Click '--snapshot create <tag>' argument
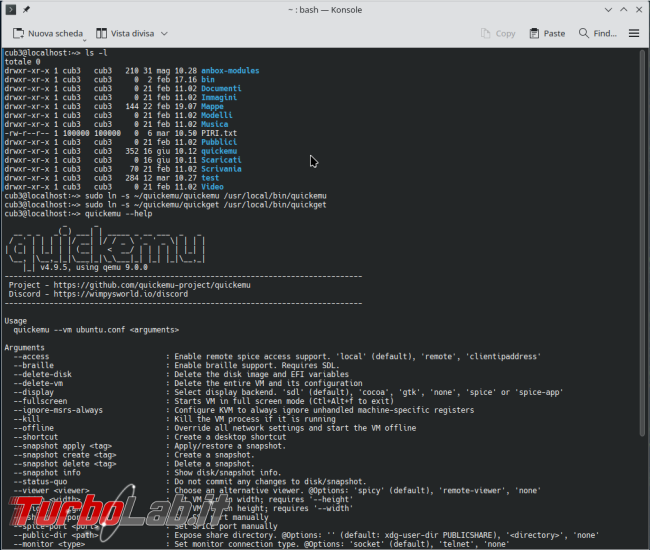The height and width of the screenshot is (550, 650). pos(65,455)
